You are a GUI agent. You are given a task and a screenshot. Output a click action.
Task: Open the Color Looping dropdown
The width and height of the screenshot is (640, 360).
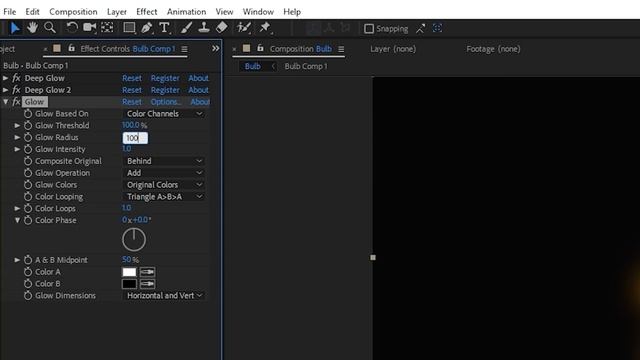click(x=164, y=197)
